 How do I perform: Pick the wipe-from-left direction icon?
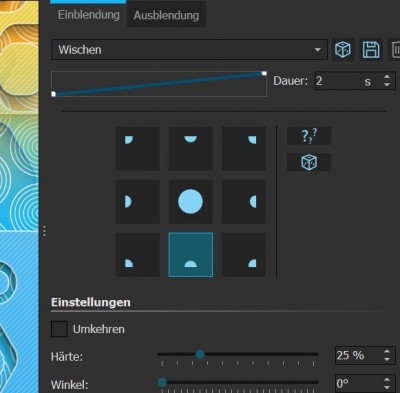click(138, 202)
